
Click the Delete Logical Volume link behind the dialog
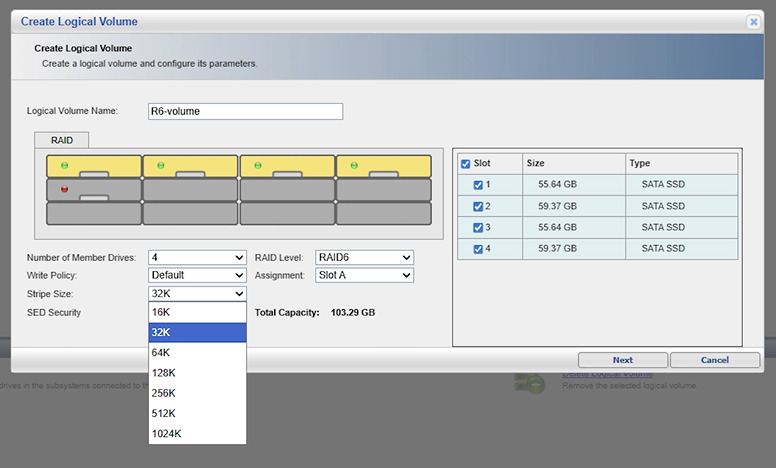click(607, 375)
